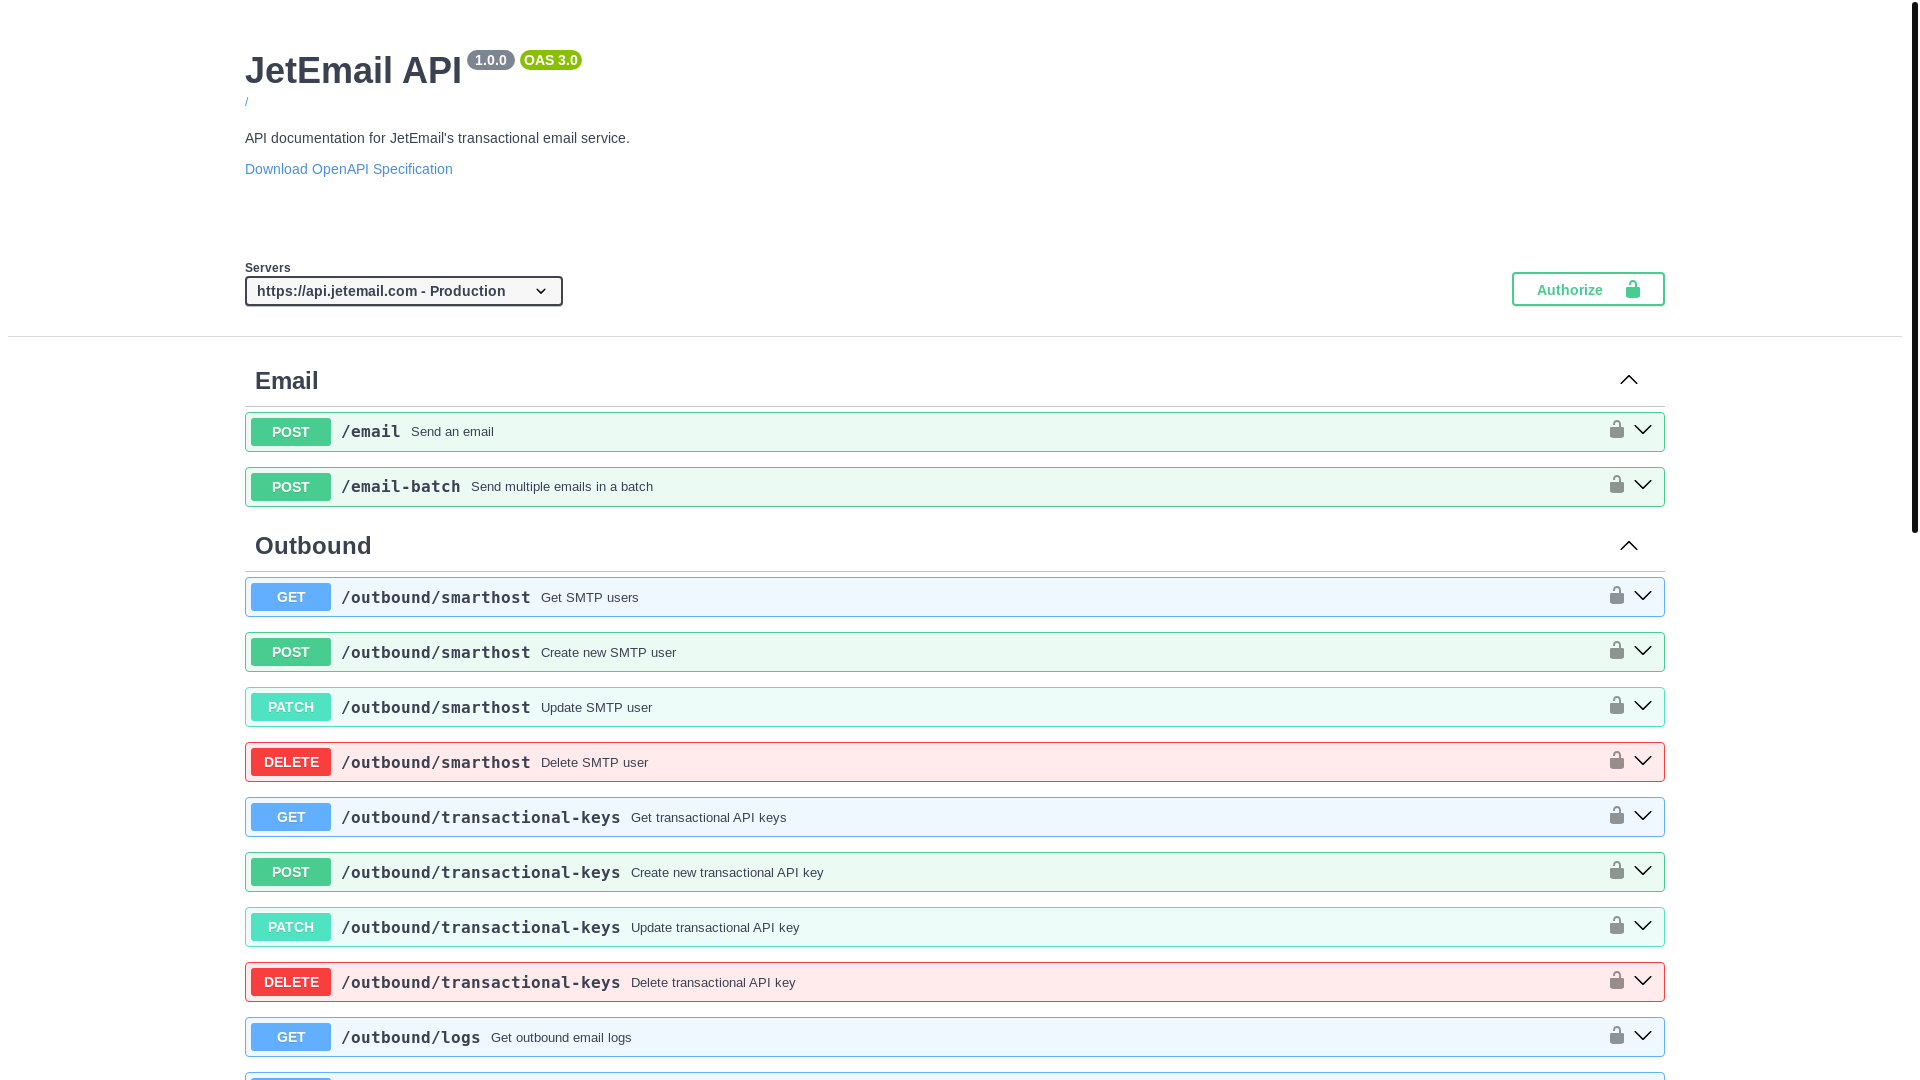
Task: Click lock icon on DELETE /outbound/transactional-keys row
Action: 1617,980
